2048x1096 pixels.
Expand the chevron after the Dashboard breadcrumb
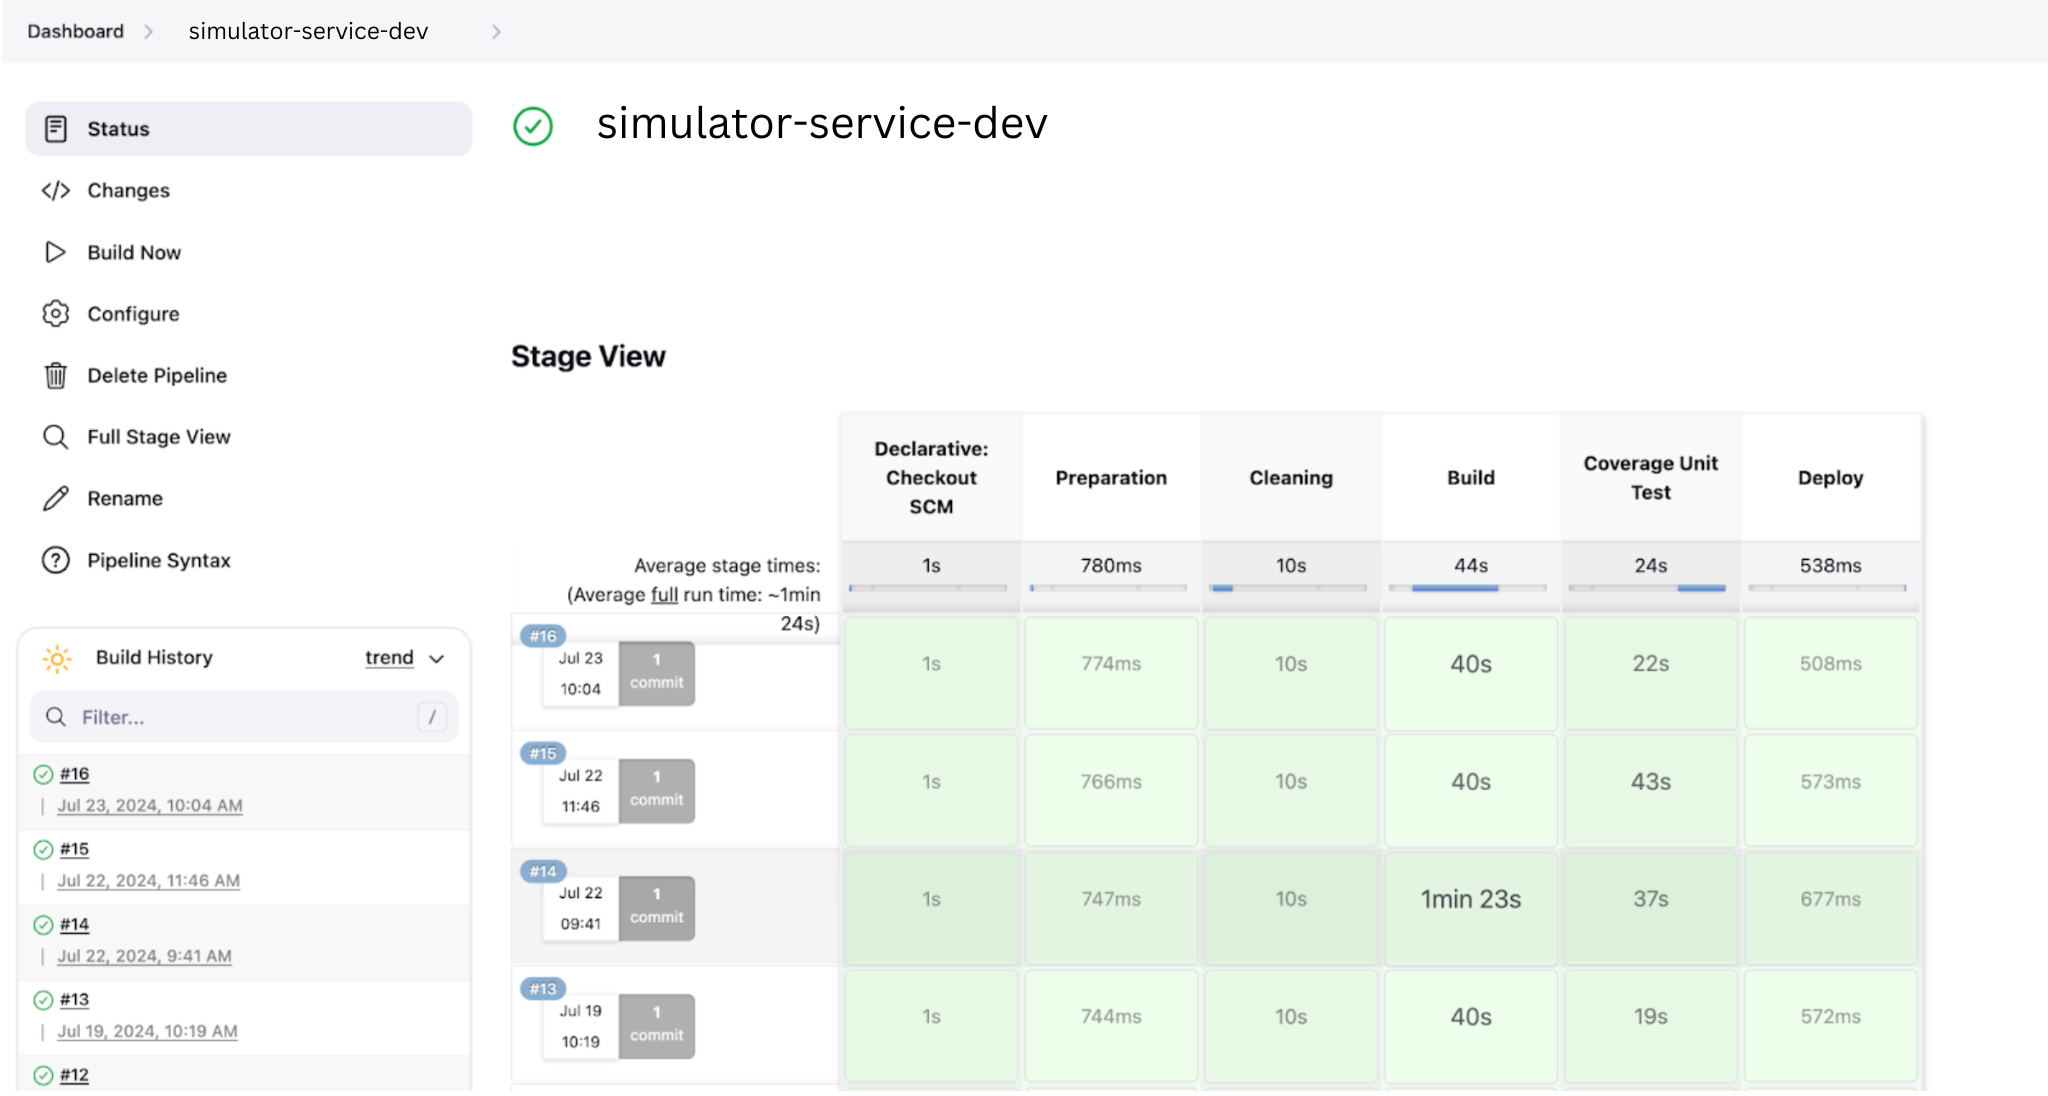point(148,32)
